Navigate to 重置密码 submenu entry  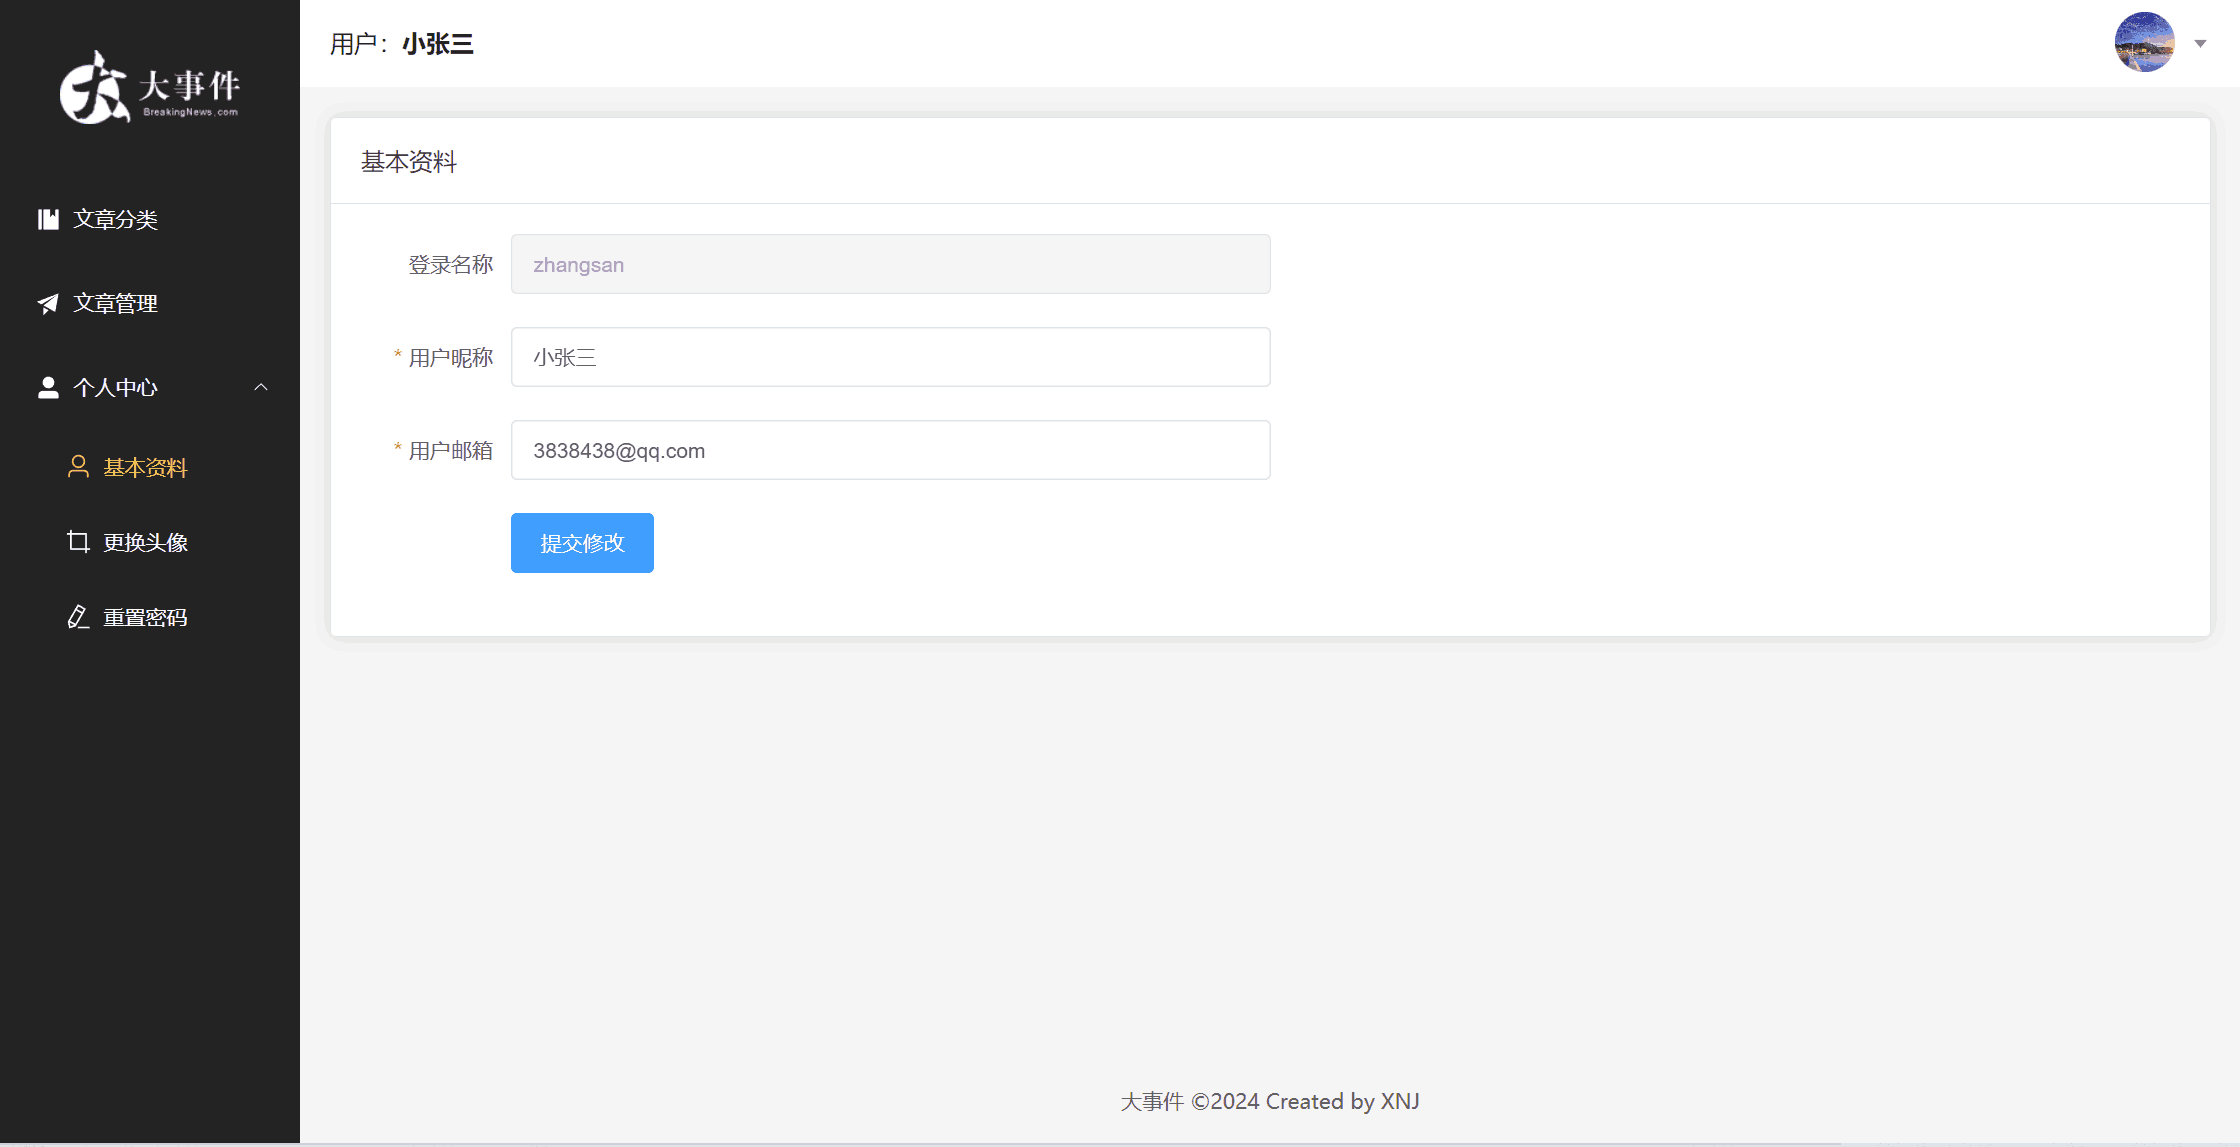pos(146,617)
